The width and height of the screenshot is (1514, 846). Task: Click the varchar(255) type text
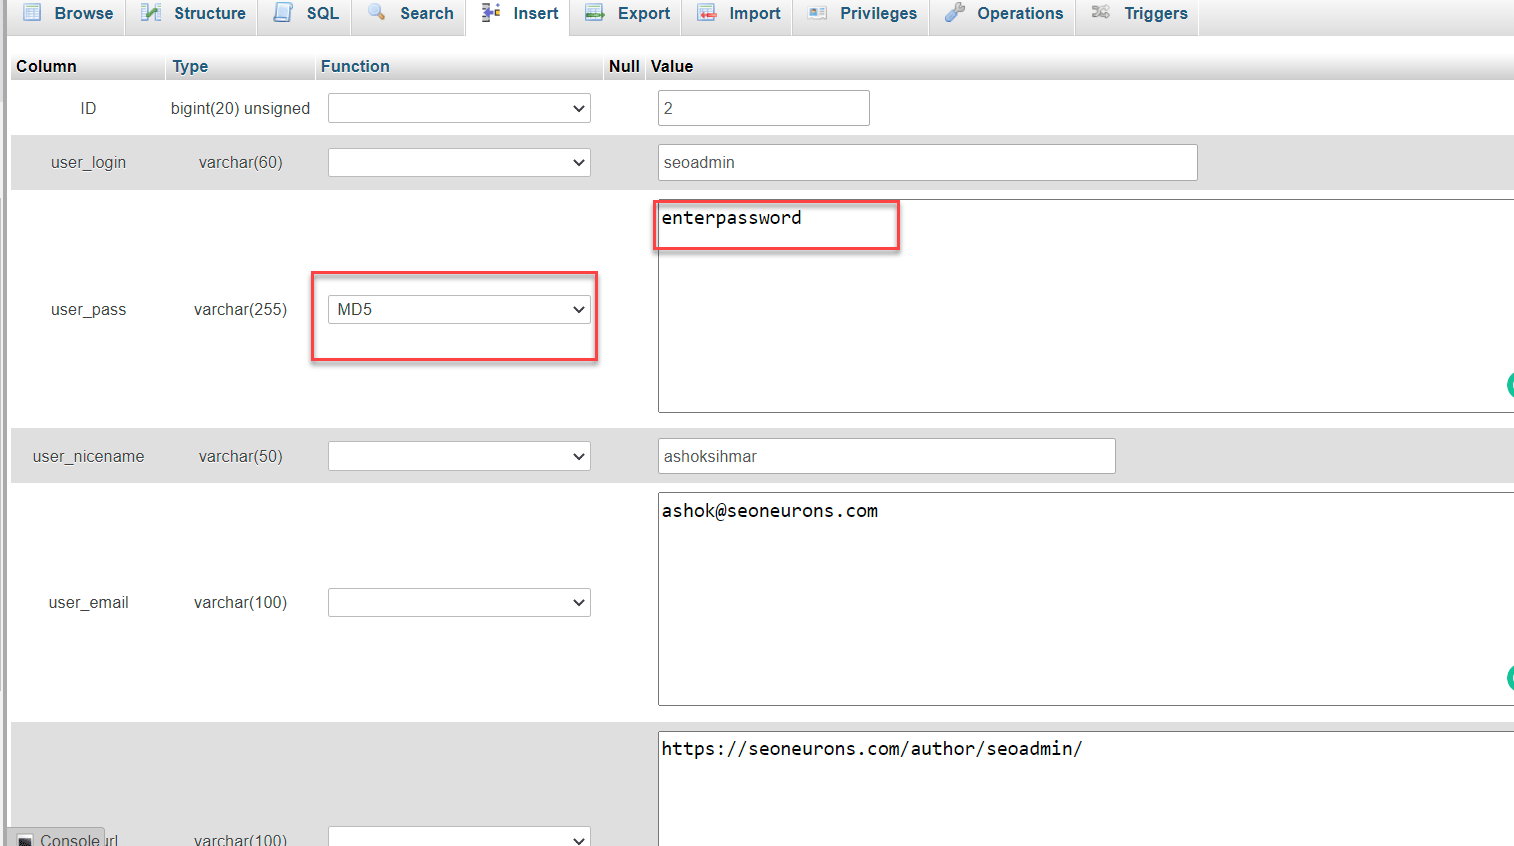click(240, 309)
